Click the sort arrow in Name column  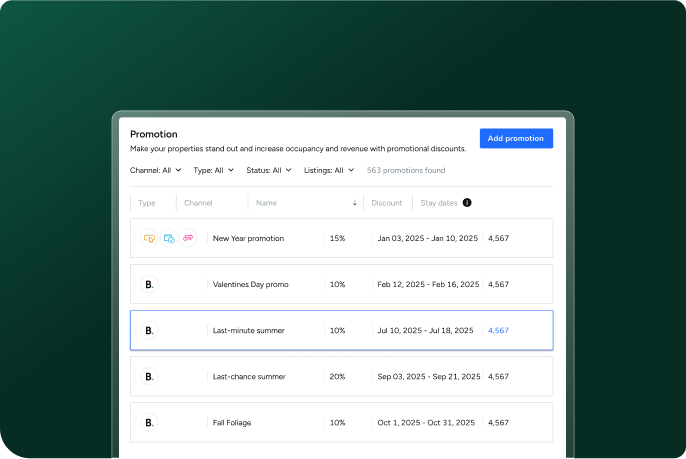(x=354, y=203)
